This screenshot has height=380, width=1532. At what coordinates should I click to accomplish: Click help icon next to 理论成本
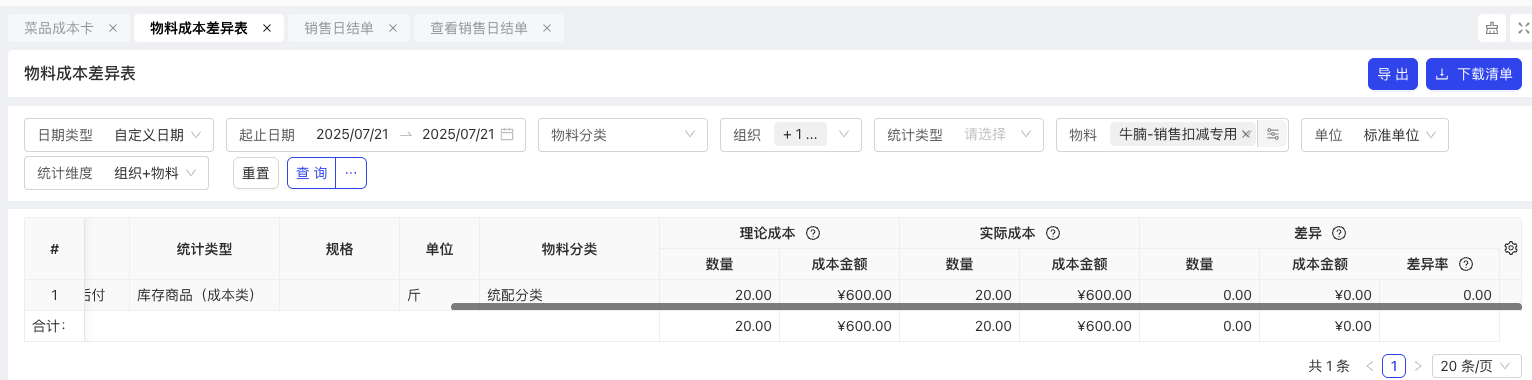click(x=813, y=233)
